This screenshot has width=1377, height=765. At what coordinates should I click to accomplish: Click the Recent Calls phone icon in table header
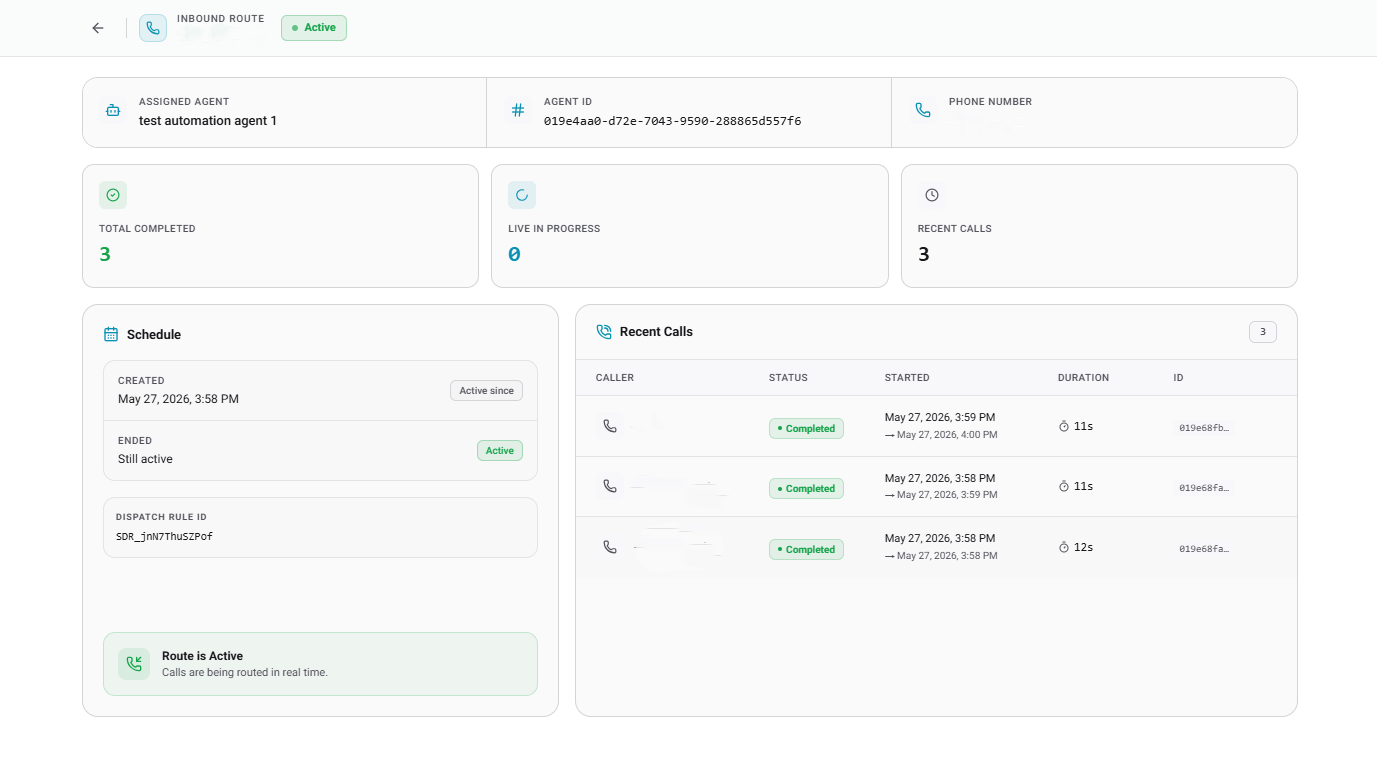point(604,332)
